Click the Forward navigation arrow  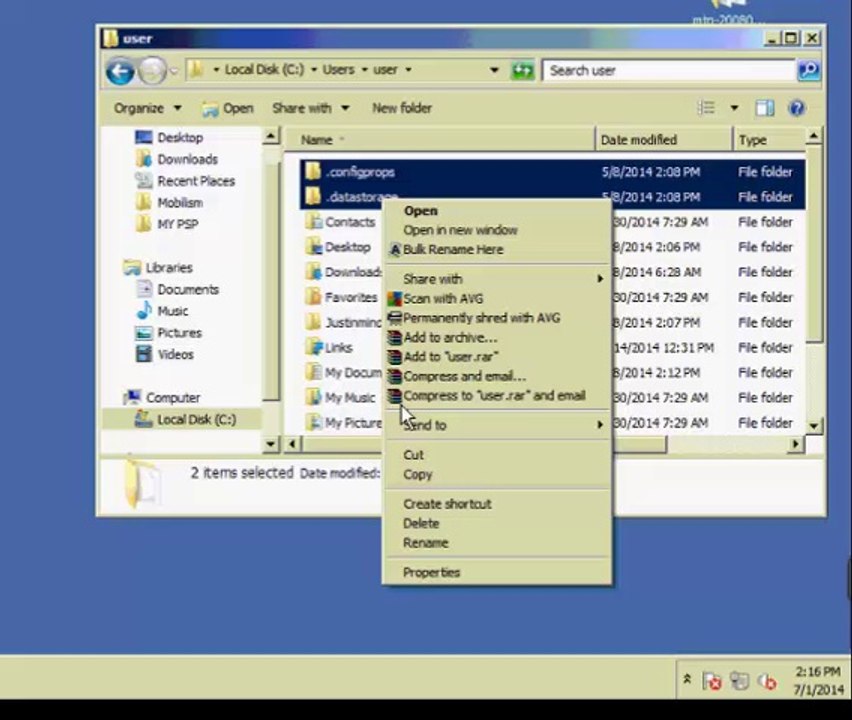coord(153,71)
